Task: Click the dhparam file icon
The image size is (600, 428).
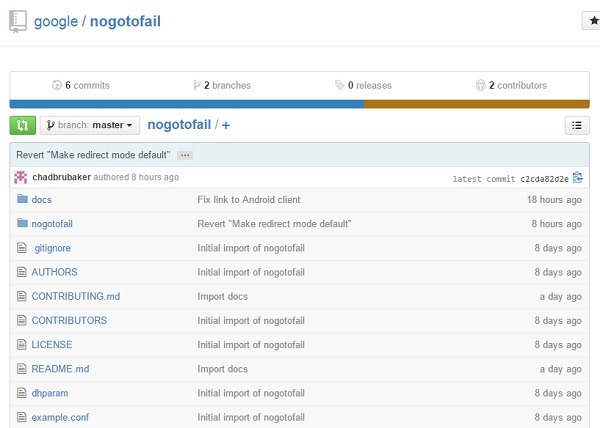Action: click(x=22, y=393)
